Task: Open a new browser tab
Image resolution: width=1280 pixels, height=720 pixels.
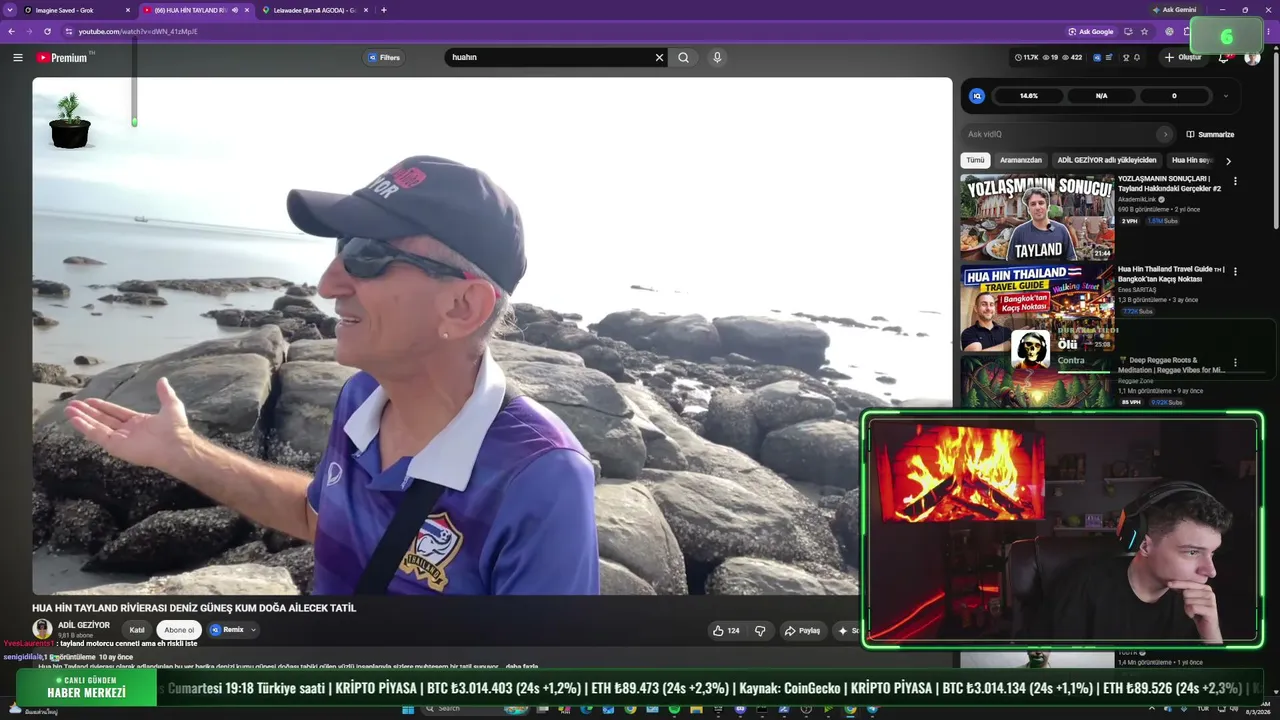Action: tap(384, 10)
